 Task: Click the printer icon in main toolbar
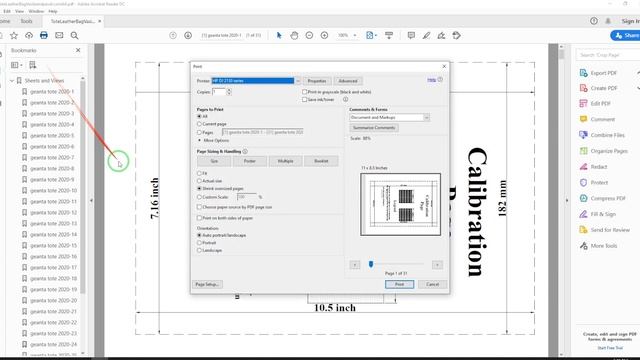tap(44, 36)
